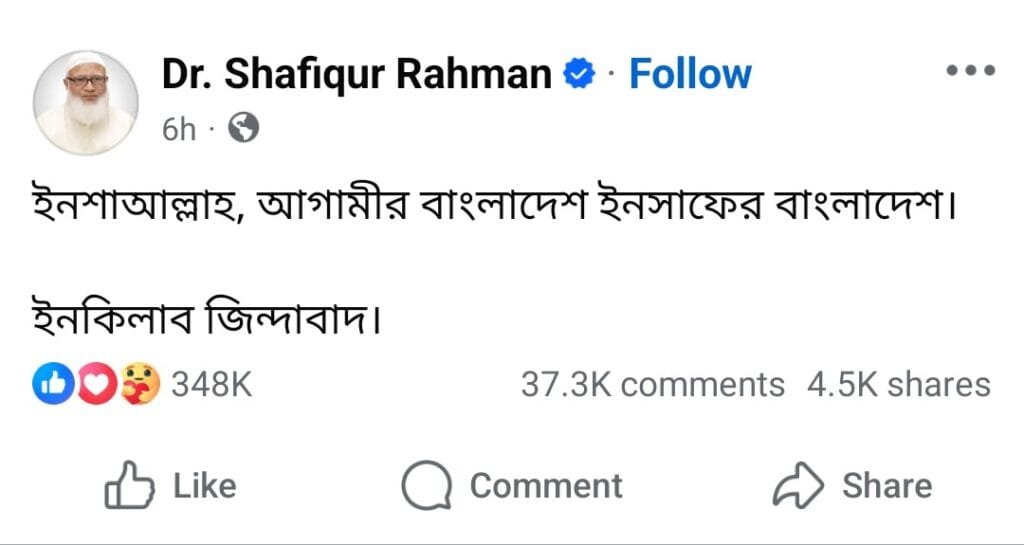Click the Like text label

(x=204, y=486)
